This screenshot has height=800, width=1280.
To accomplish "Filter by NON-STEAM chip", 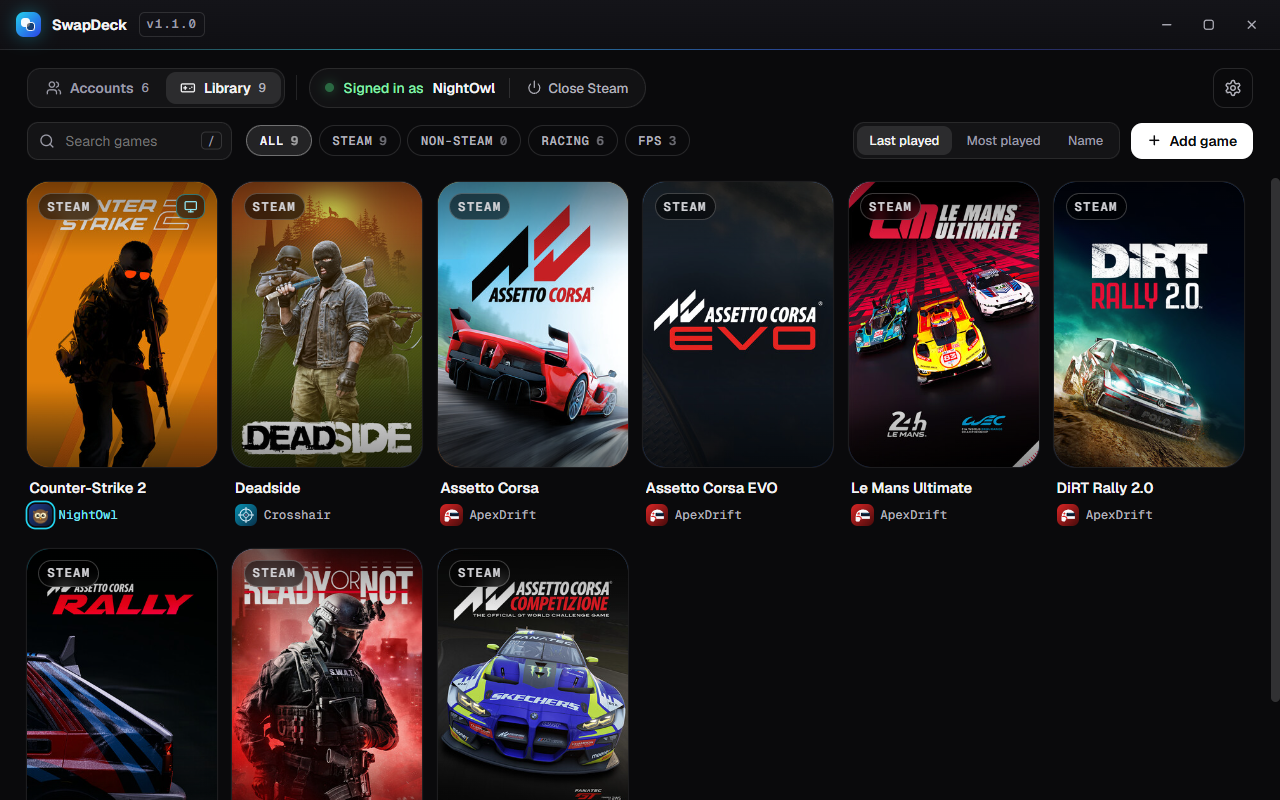I will [464, 141].
